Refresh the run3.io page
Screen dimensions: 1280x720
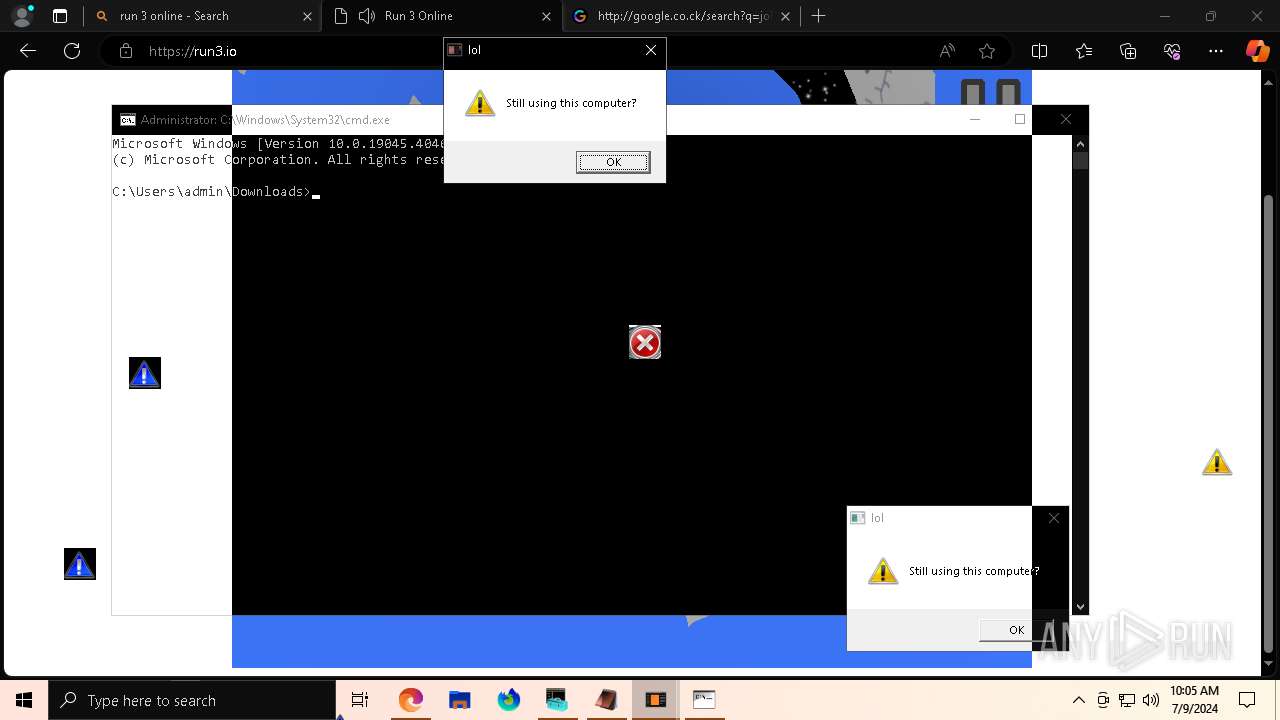pos(72,51)
